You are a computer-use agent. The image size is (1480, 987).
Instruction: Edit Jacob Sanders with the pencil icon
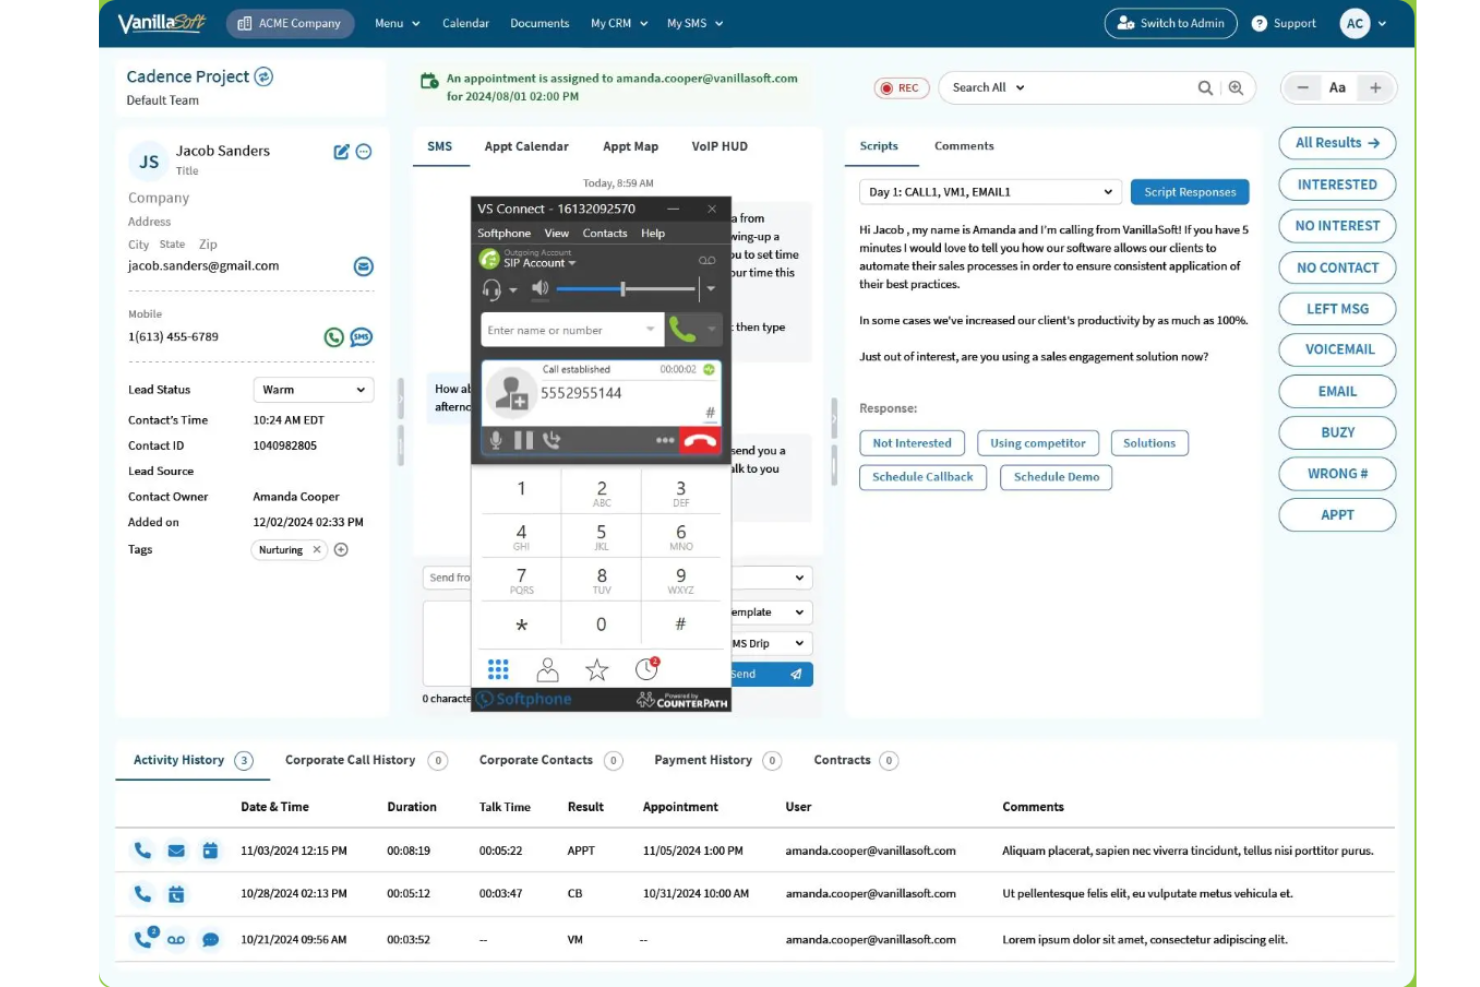click(x=340, y=151)
